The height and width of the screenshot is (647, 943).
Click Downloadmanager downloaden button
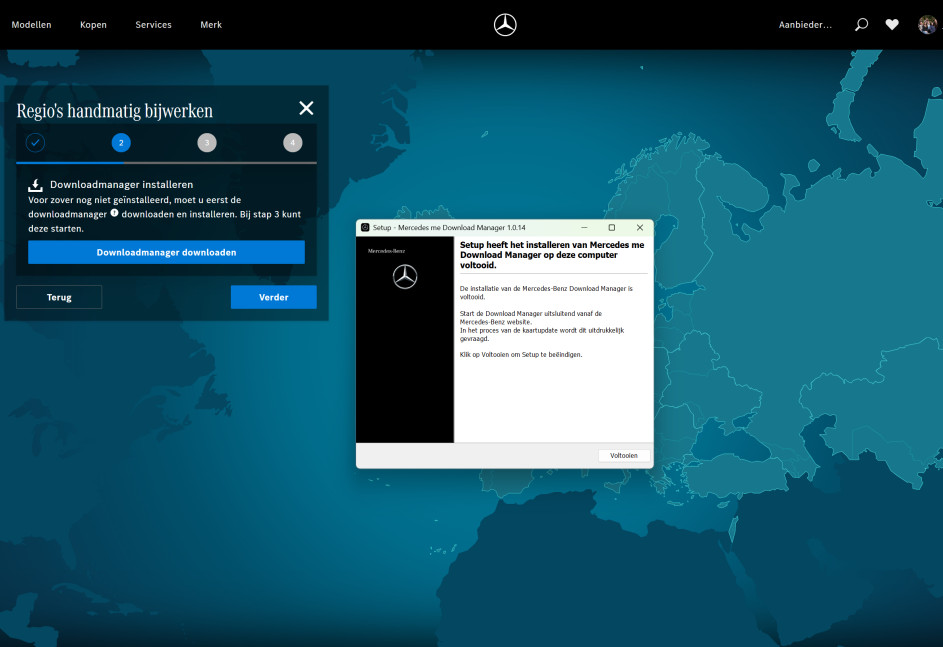click(x=167, y=253)
